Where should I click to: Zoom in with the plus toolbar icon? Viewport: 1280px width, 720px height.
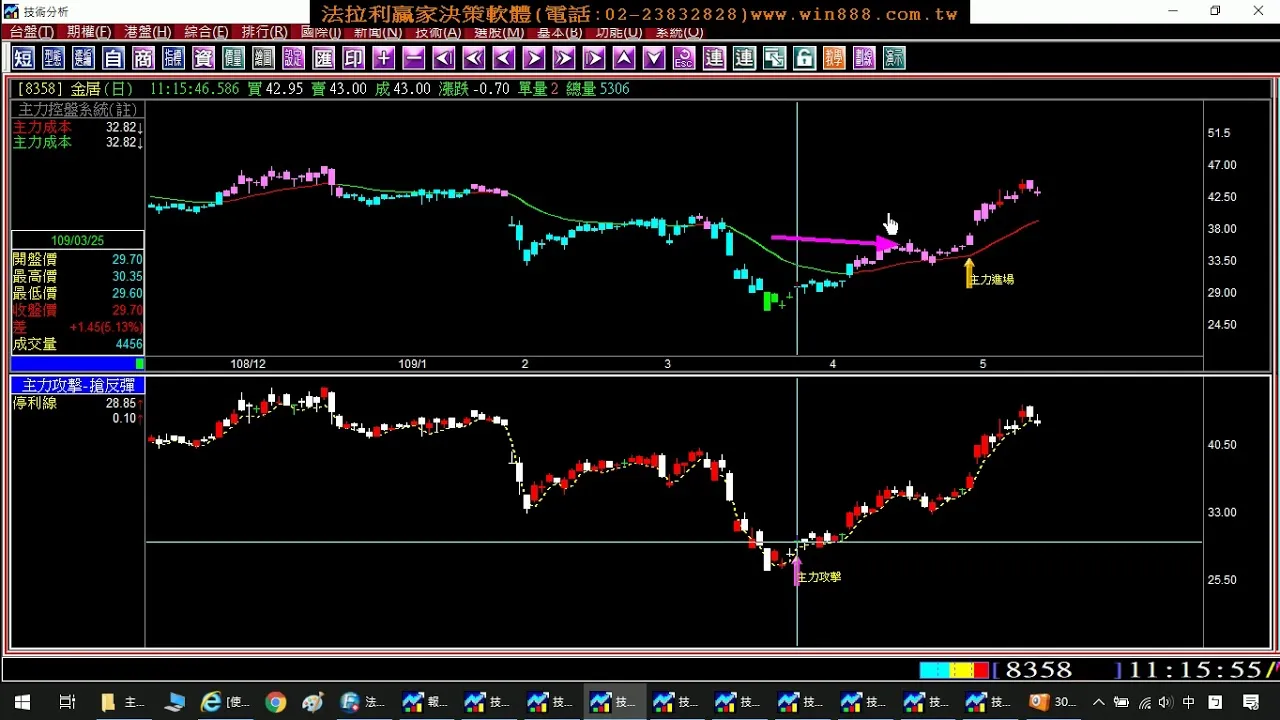coord(384,58)
